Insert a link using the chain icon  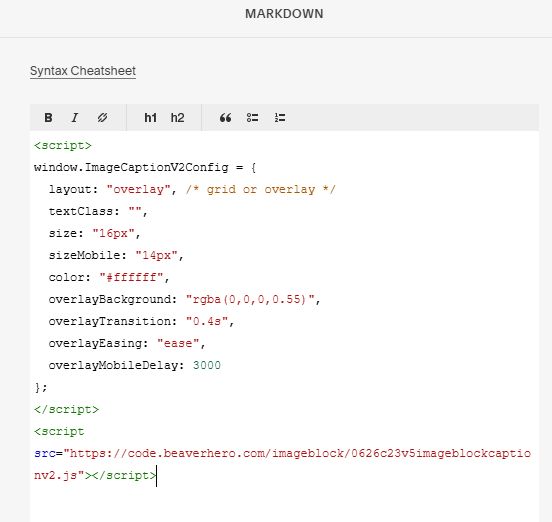102,118
